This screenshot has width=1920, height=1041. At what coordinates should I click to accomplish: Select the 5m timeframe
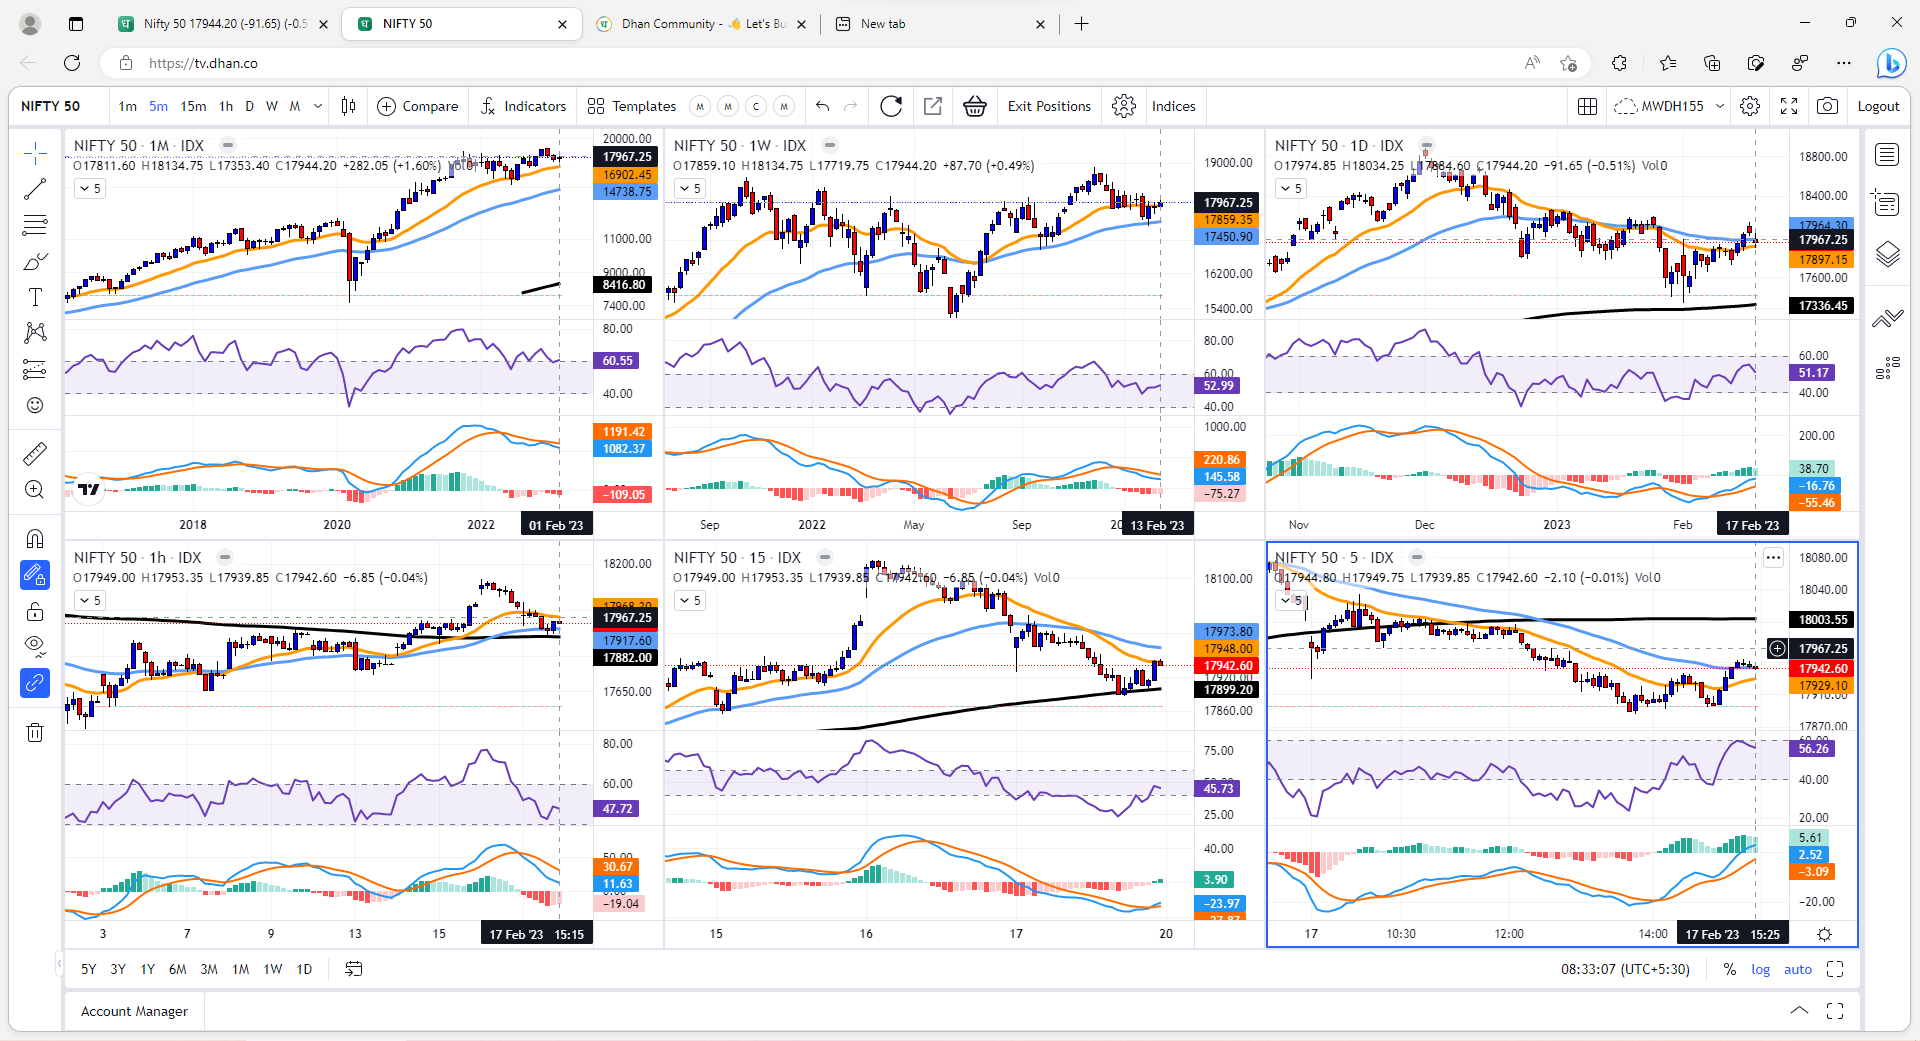[x=158, y=106]
